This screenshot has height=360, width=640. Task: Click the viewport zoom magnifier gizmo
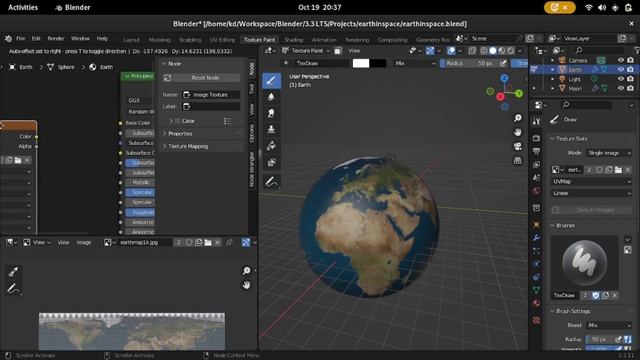[x=518, y=118]
